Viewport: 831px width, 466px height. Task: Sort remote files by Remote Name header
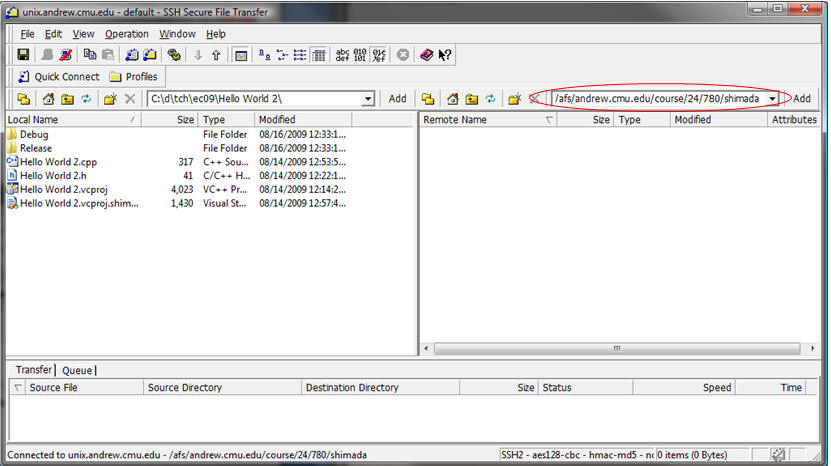(x=488, y=120)
